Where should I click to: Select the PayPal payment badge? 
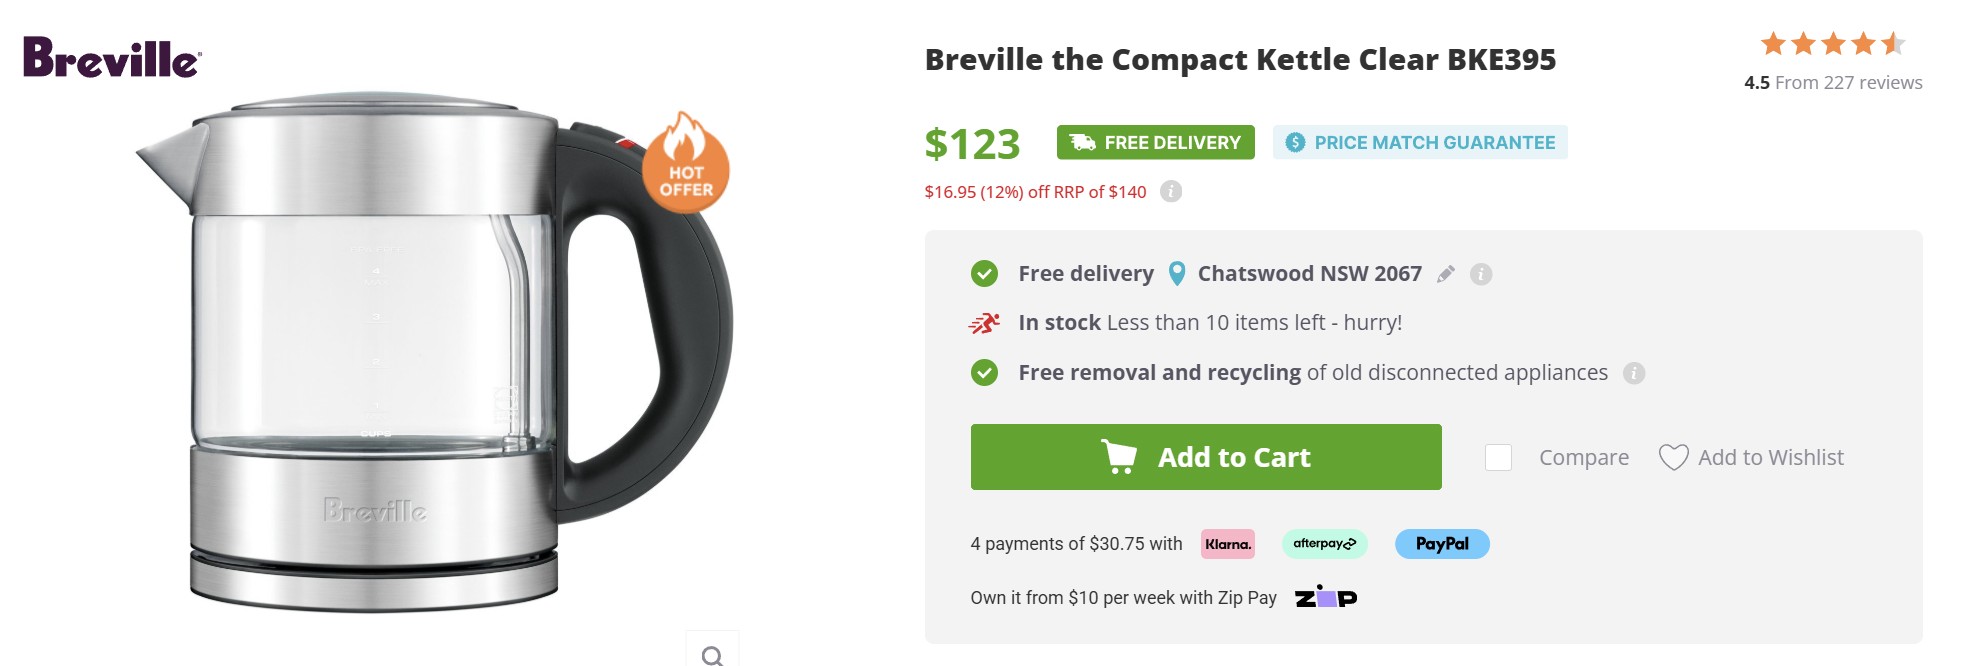1442,544
